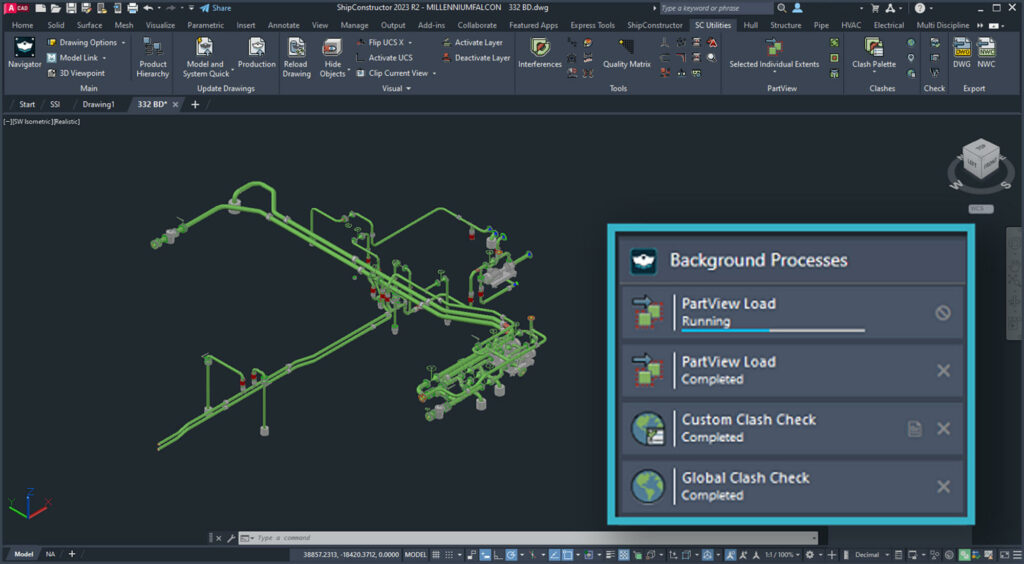Open annotation scale 1:1 / 100% dropdown
Screen dimensions: 1024x564
pyautogui.click(x=782, y=555)
